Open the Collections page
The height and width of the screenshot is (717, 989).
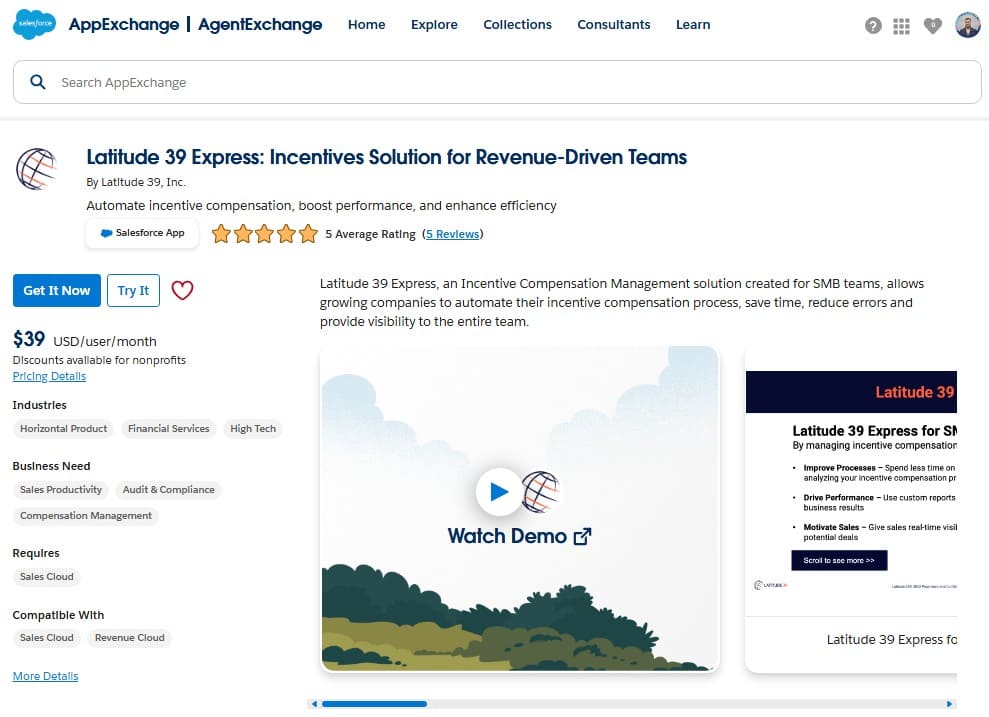pos(517,25)
